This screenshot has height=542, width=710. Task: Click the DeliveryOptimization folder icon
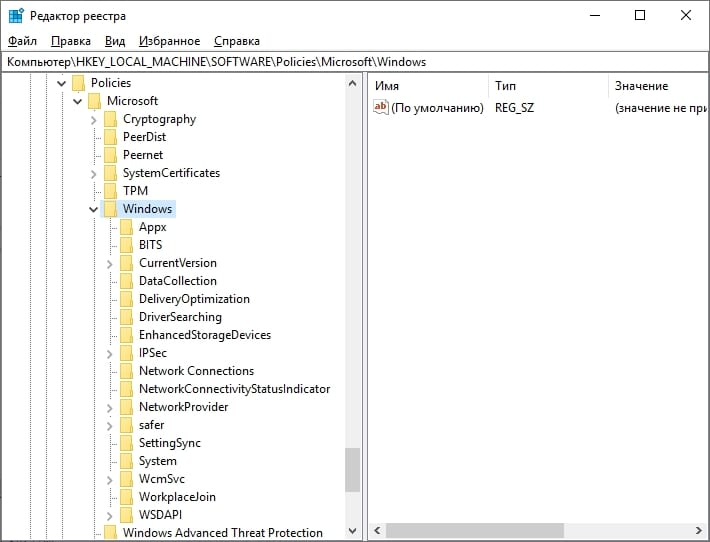126,299
